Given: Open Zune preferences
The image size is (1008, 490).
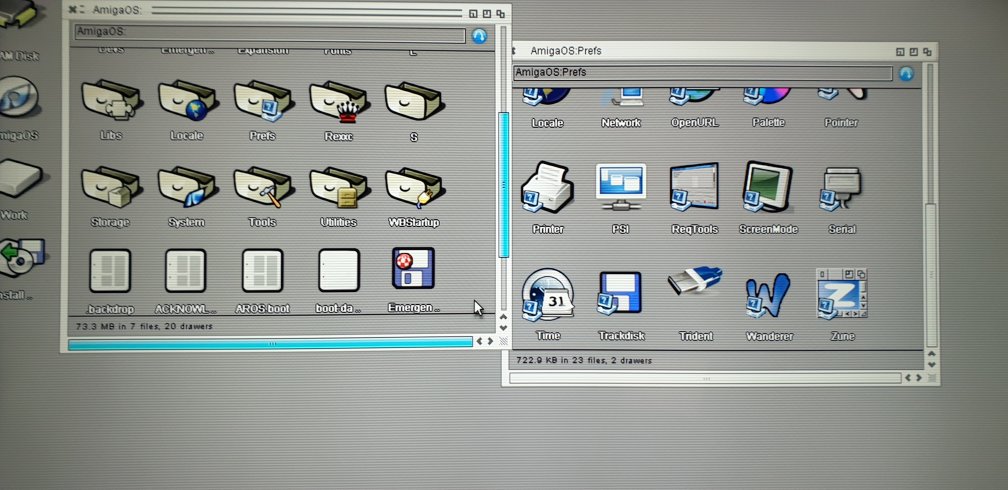Looking at the screenshot, I should [x=842, y=294].
